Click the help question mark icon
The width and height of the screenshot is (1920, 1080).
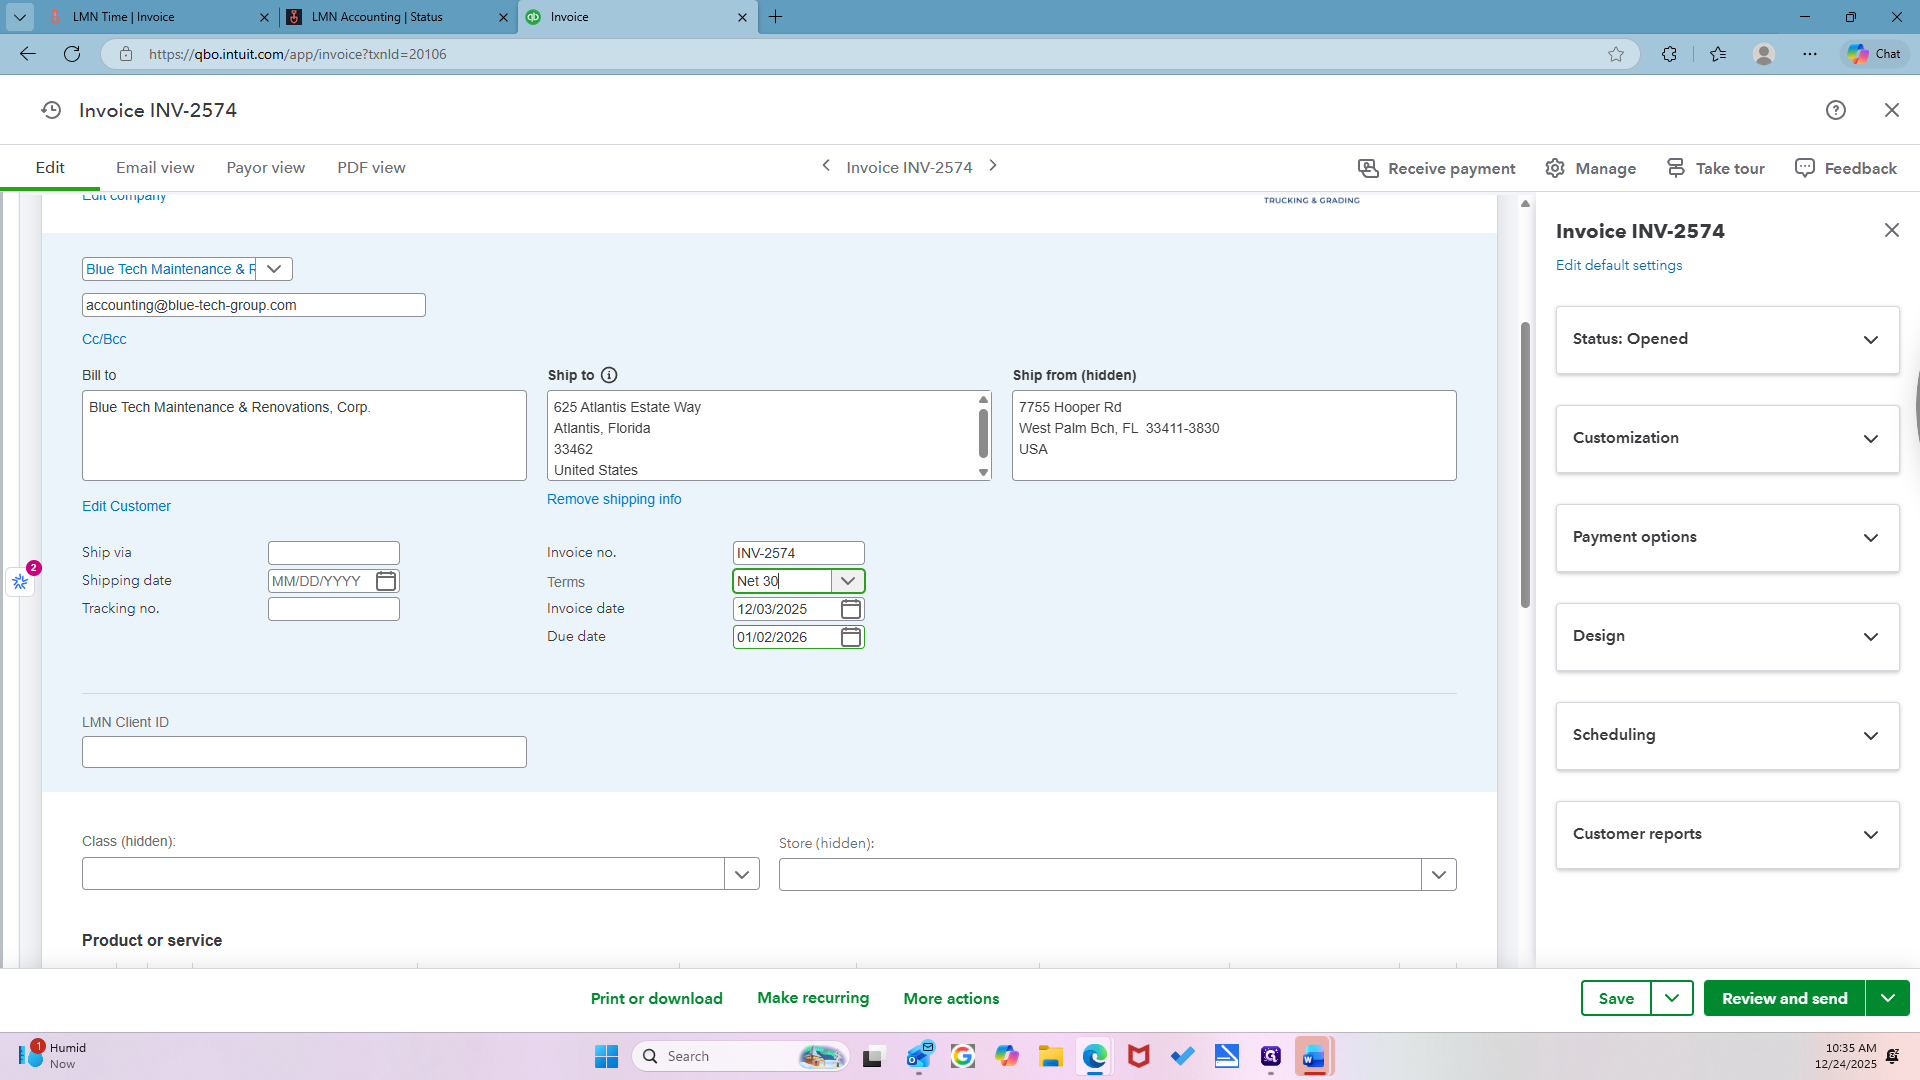(1835, 110)
